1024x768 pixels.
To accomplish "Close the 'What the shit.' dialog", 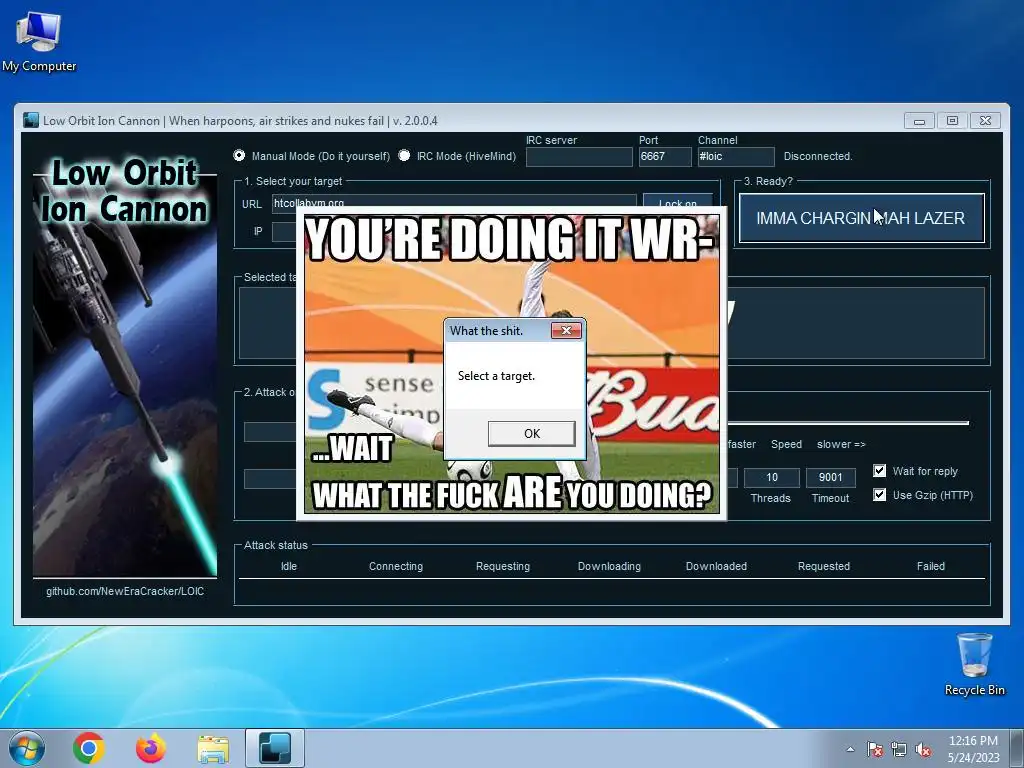I will [566, 330].
